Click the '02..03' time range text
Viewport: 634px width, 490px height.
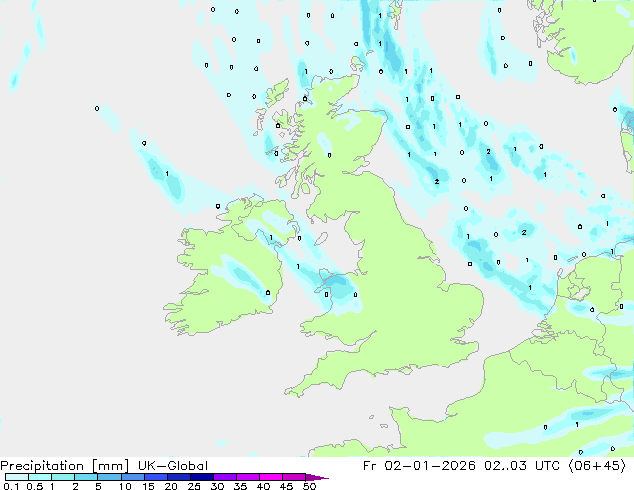[505, 466]
